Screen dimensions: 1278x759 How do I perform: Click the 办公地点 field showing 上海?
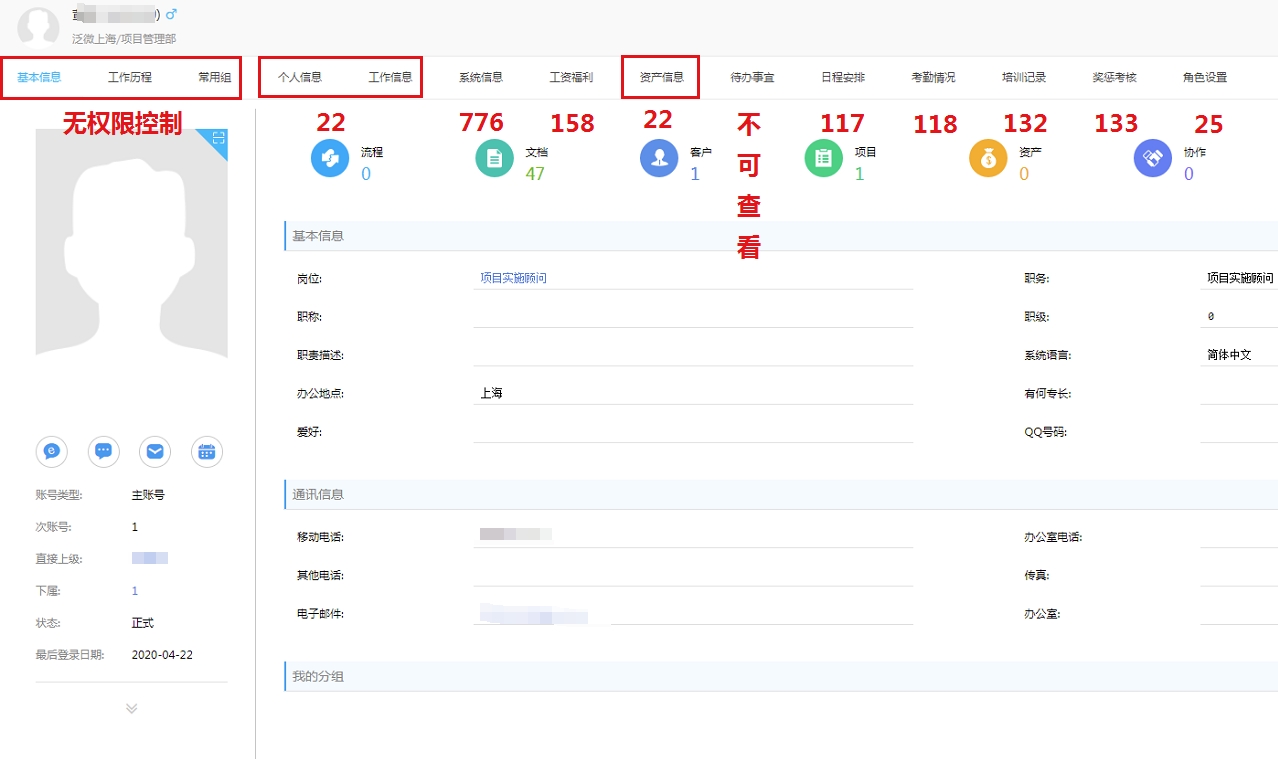pyautogui.click(x=491, y=393)
